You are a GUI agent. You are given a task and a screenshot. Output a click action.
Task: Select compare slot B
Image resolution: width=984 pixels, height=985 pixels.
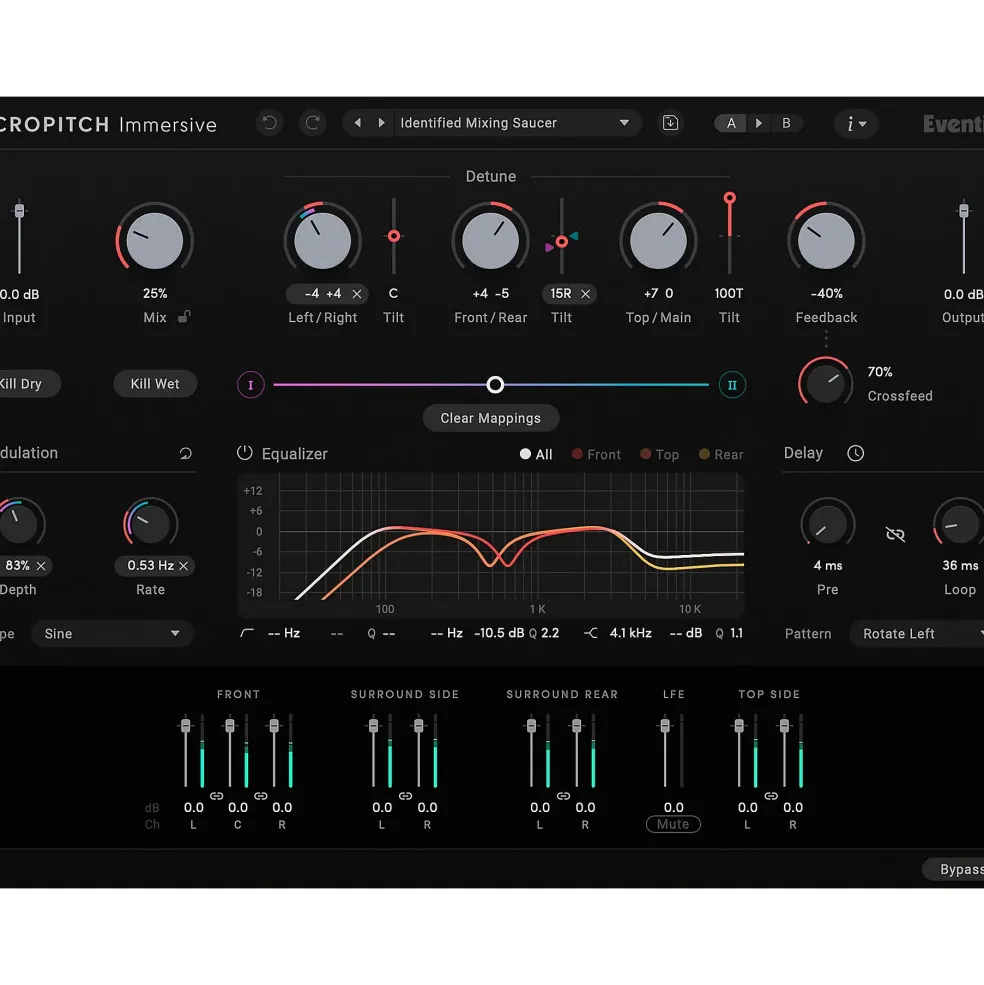click(x=786, y=123)
